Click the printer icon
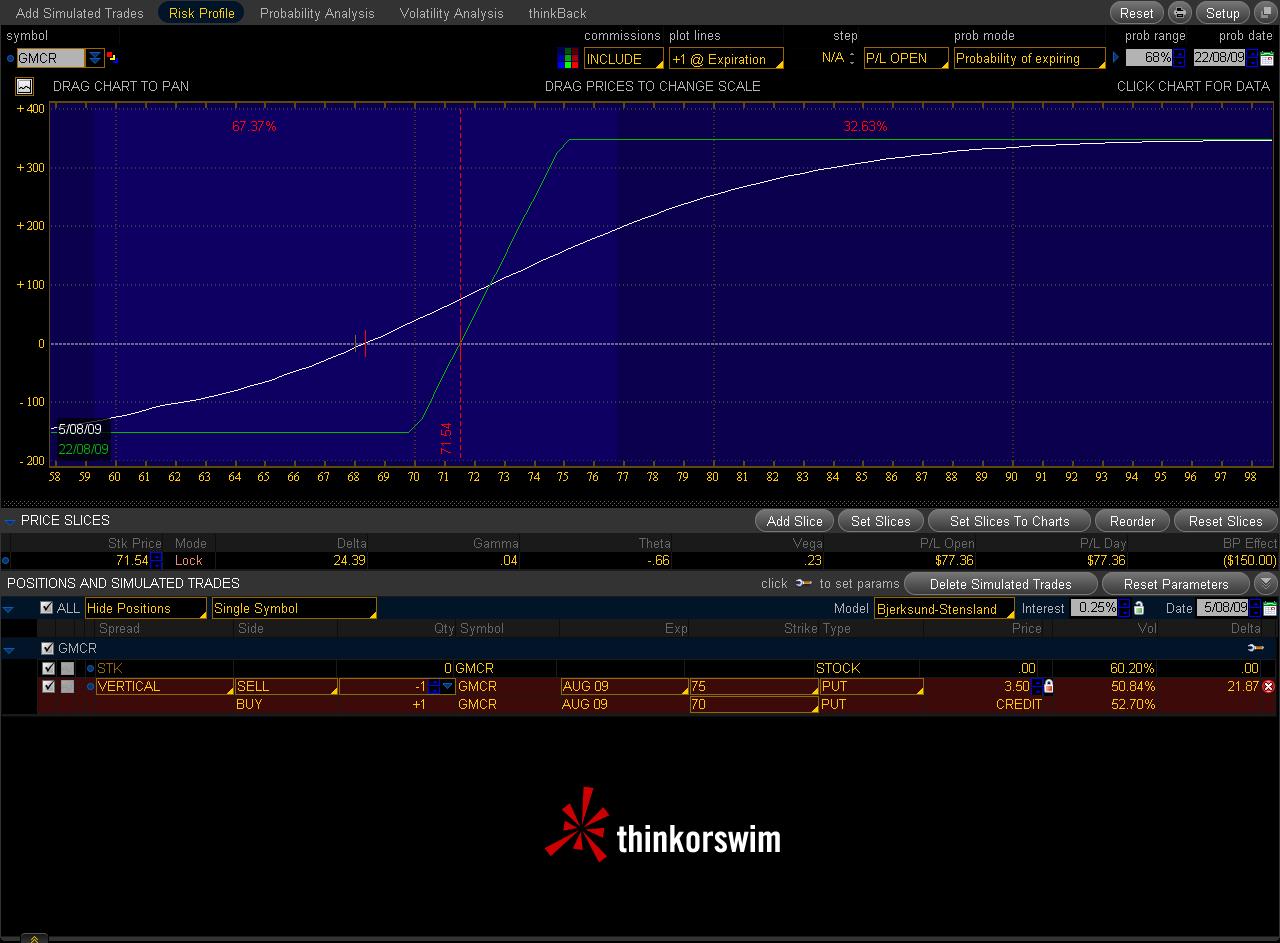The image size is (1280, 943). [1180, 13]
